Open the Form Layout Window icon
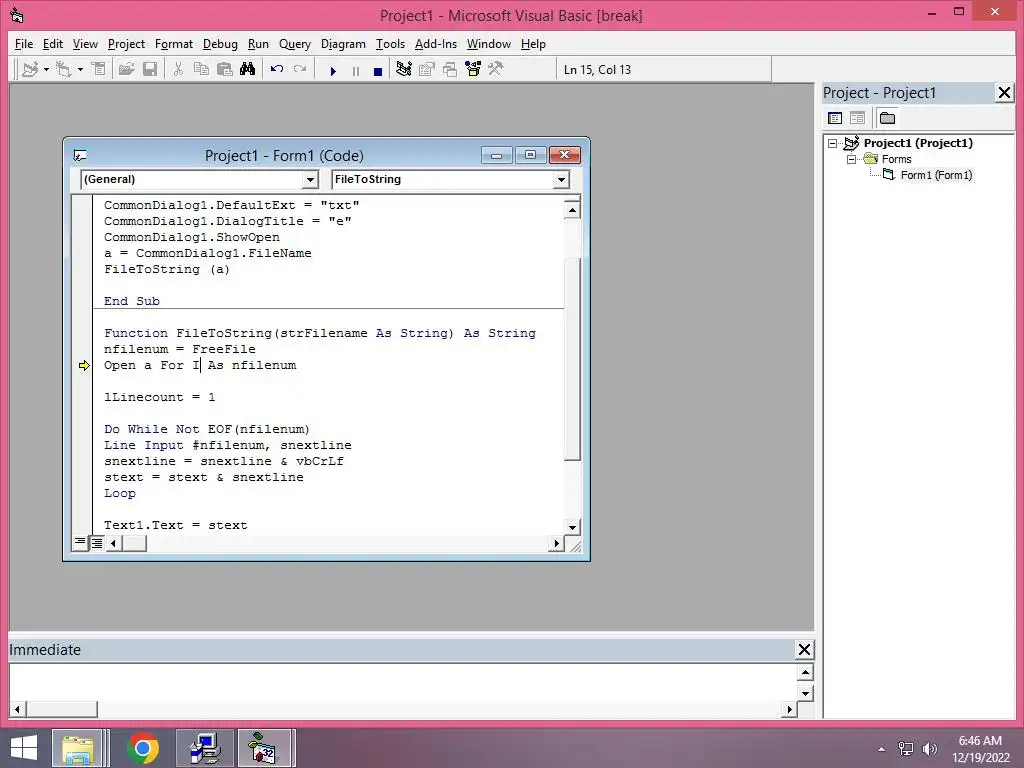This screenshot has width=1024, height=768. click(450, 69)
